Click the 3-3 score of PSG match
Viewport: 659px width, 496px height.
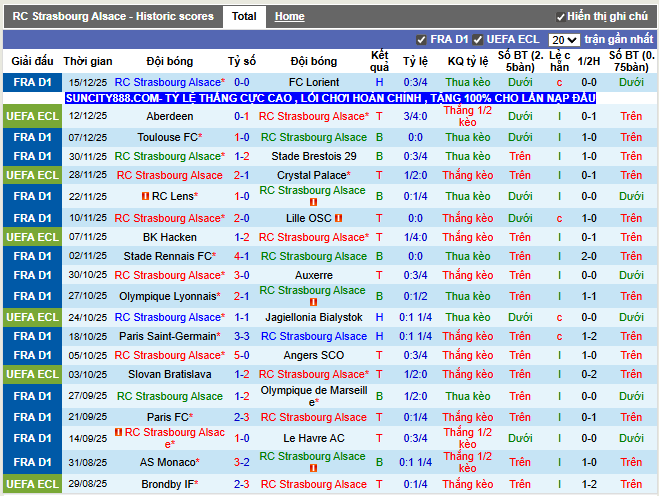242,336
